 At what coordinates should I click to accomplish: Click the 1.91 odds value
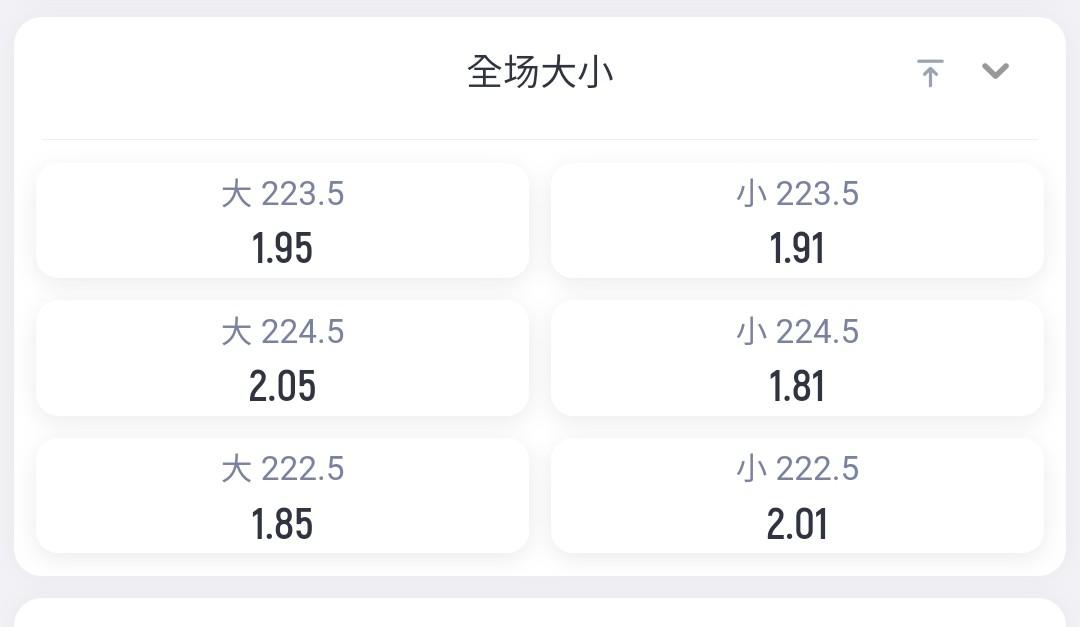(x=797, y=248)
